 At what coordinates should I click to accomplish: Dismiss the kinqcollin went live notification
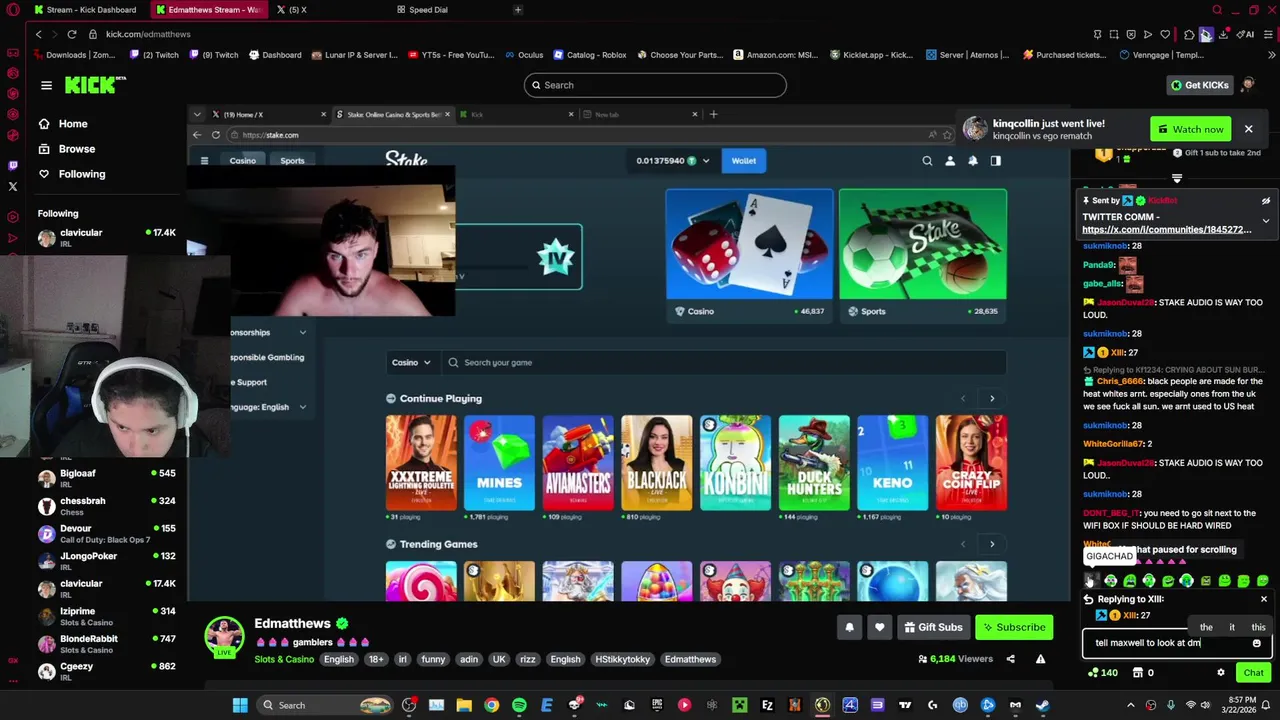1248,129
